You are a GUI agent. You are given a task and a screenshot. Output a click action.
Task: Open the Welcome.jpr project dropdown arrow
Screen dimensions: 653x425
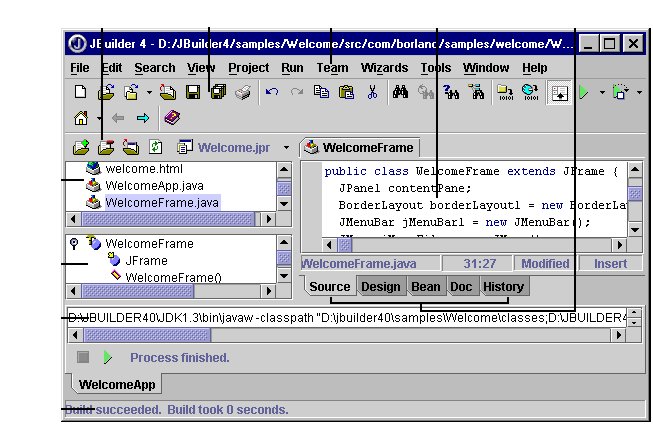(286, 147)
